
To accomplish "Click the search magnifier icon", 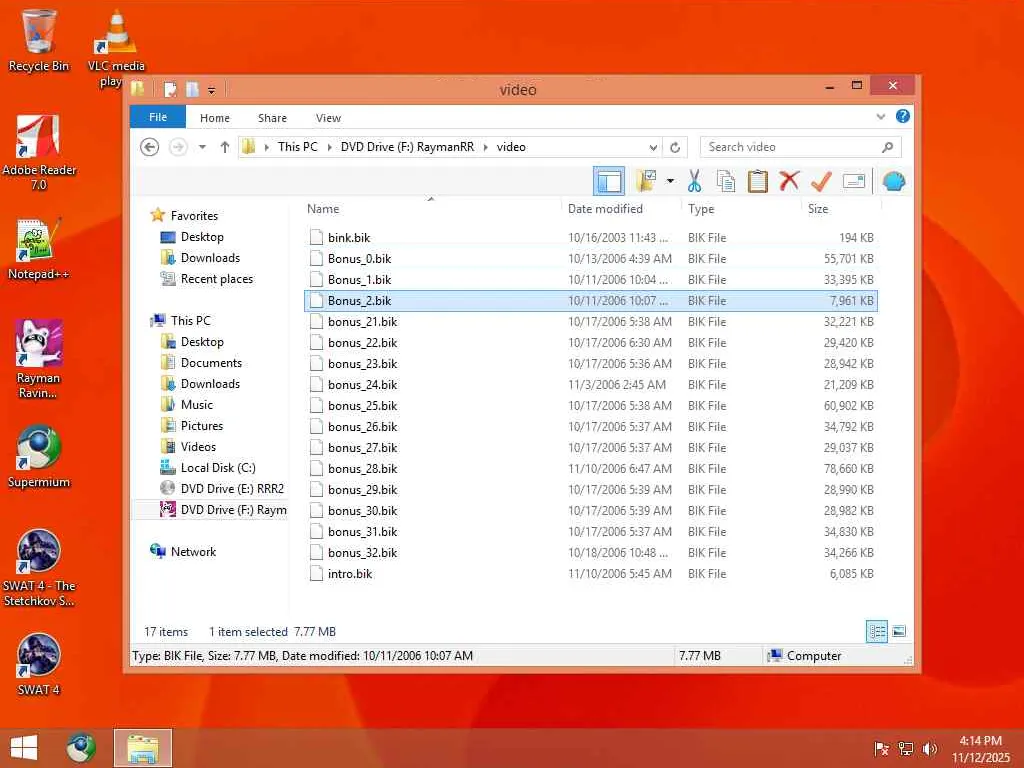I will tap(887, 147).
